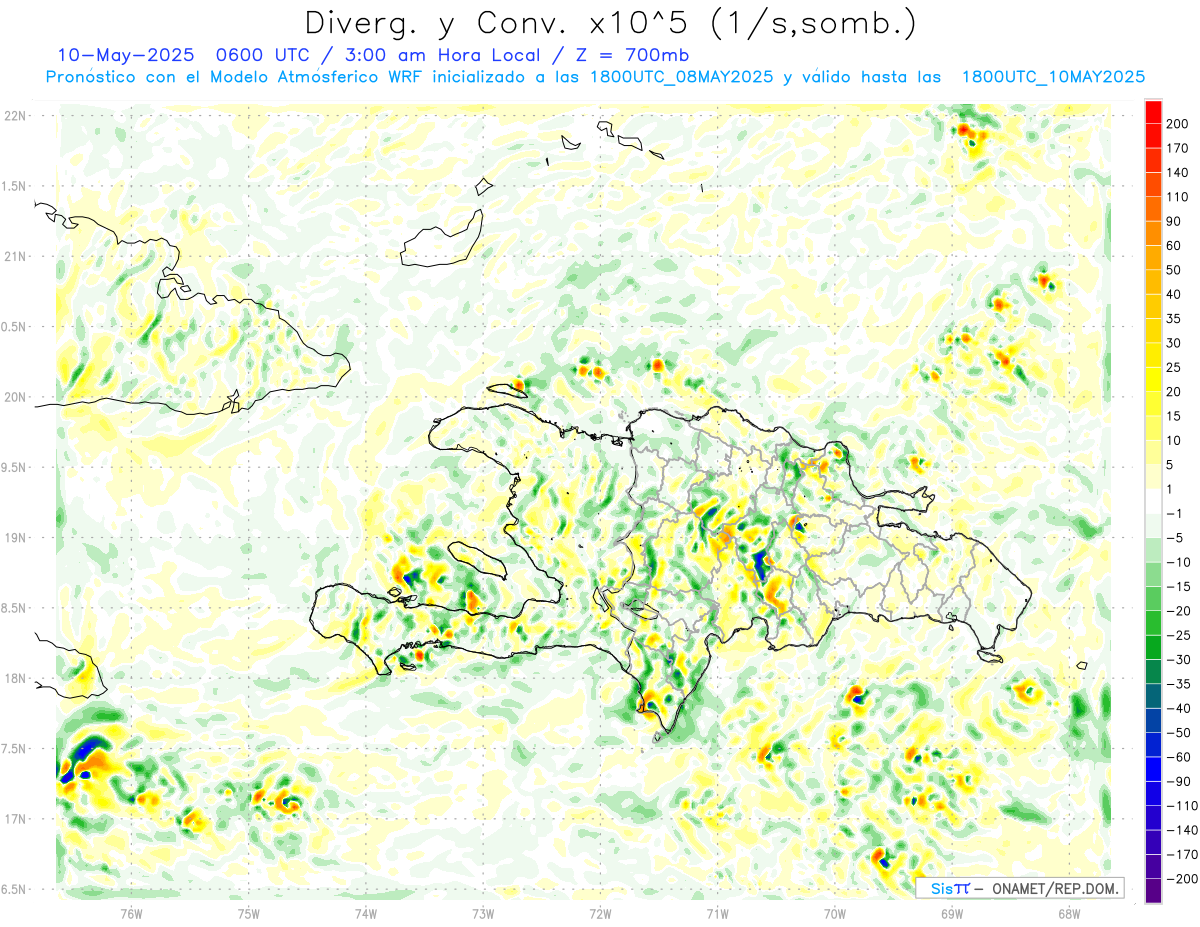This screenshot has height=927, width=1200.
Task: Click the "18N" latitude label
Action: (x=15, y=679)
